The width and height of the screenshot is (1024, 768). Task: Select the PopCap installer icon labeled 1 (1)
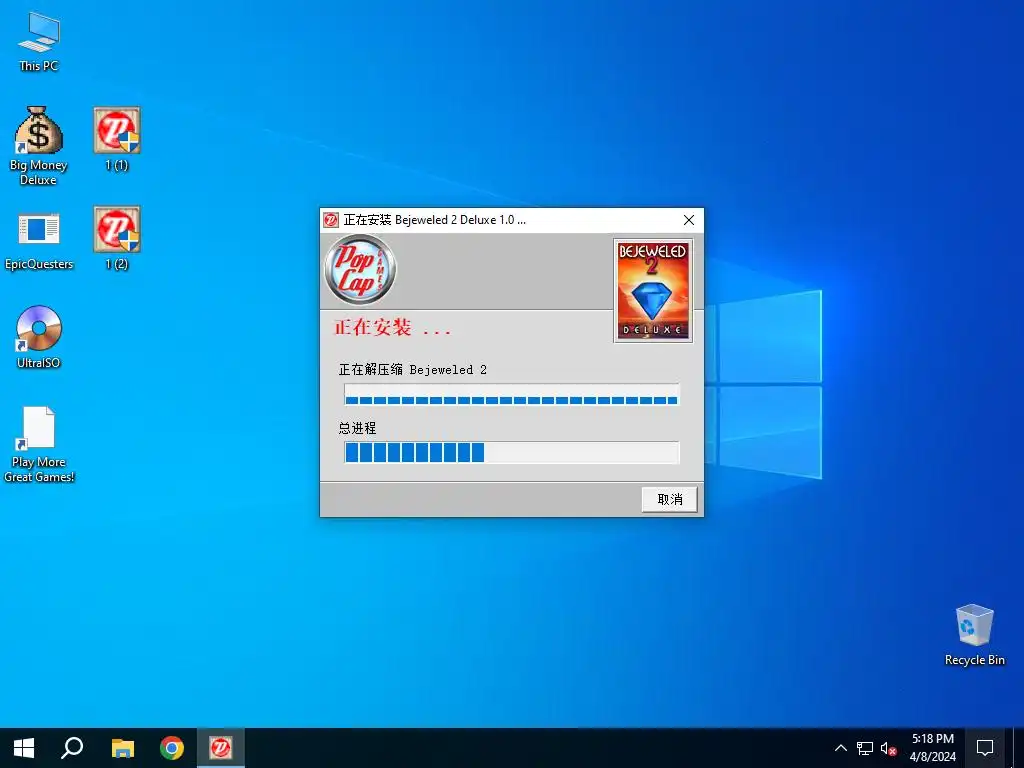pyautogui.click(x=117, y=140)
